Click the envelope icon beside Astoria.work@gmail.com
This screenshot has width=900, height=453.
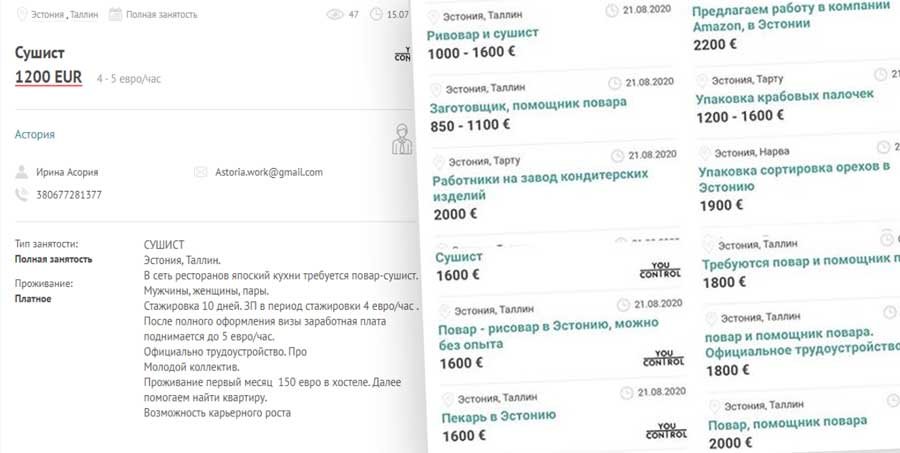200,172
